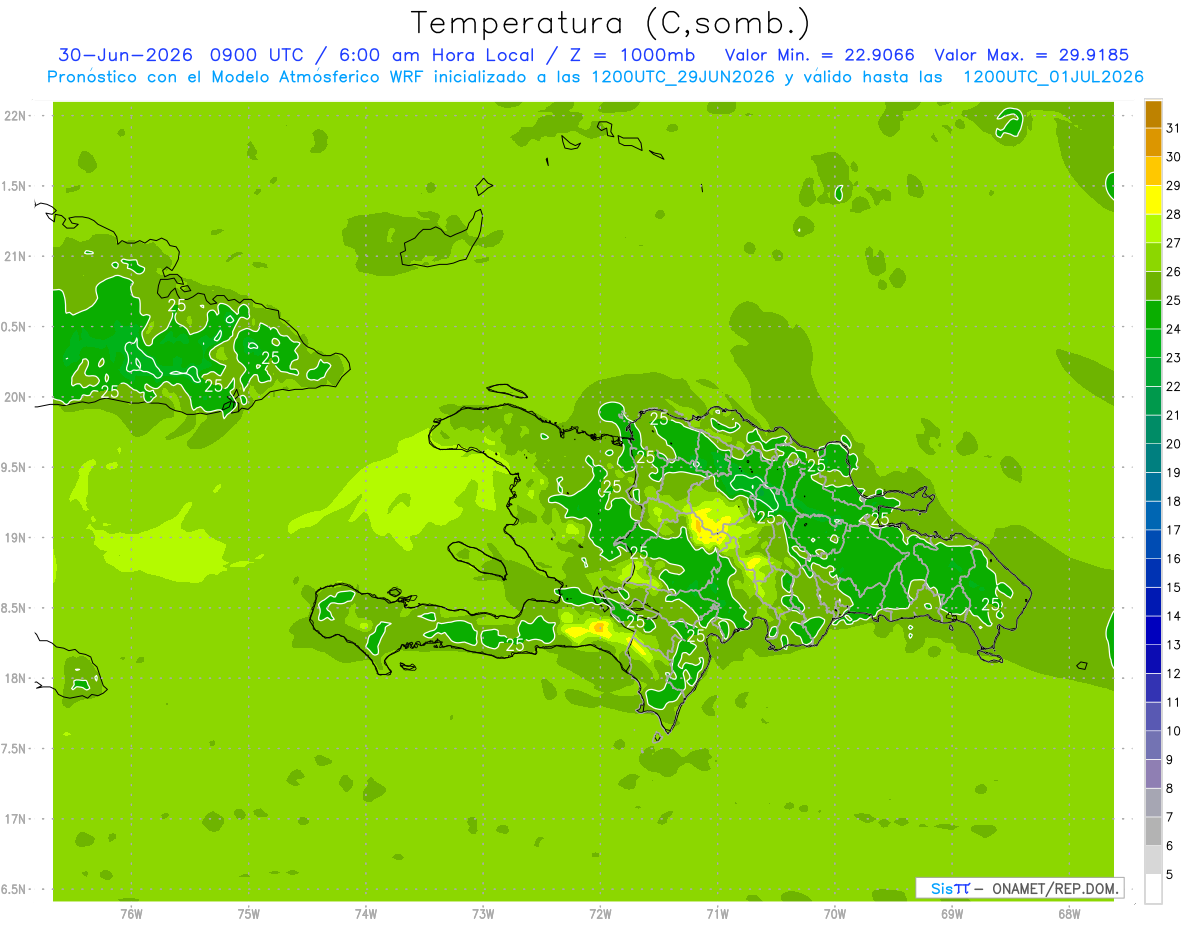Click the gray legend swatch between 6 and 7
The width and height of the screenshot is (1200, 927).
coord(1153,831)
